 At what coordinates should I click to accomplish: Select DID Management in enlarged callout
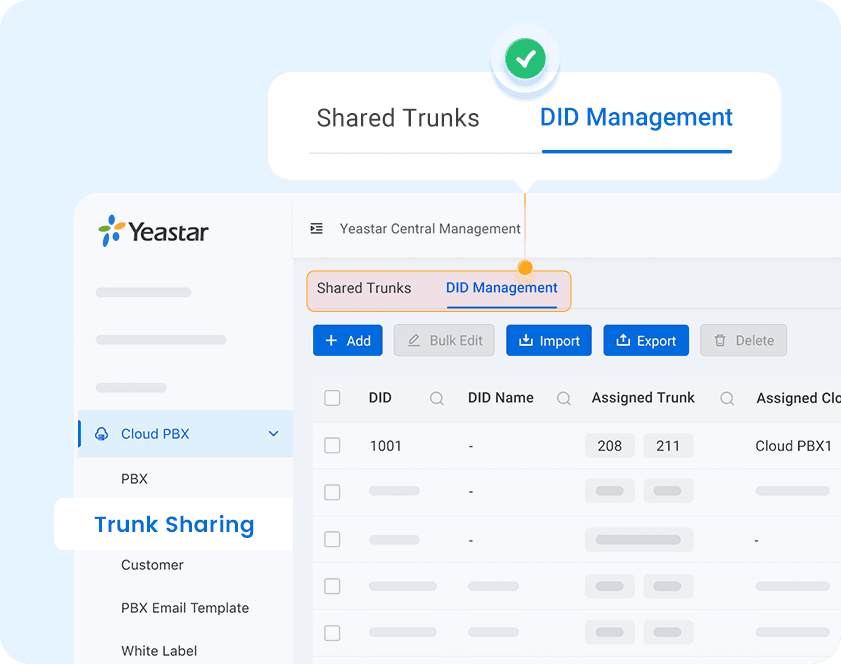click(636, 117)
